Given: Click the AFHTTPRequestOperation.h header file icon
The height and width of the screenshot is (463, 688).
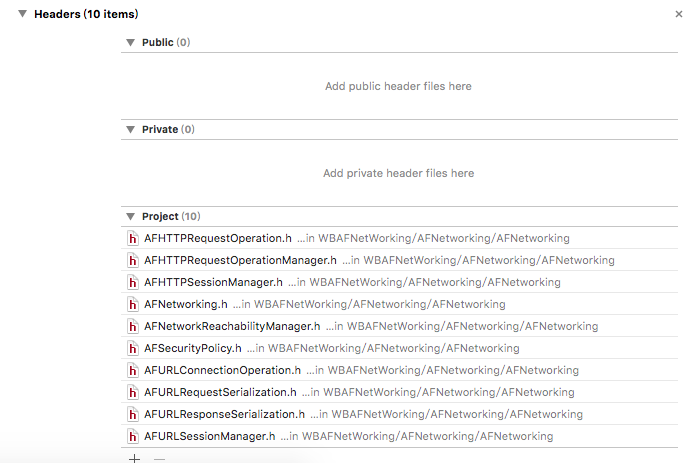Looking at the screenshot, I should pos(133,238).
